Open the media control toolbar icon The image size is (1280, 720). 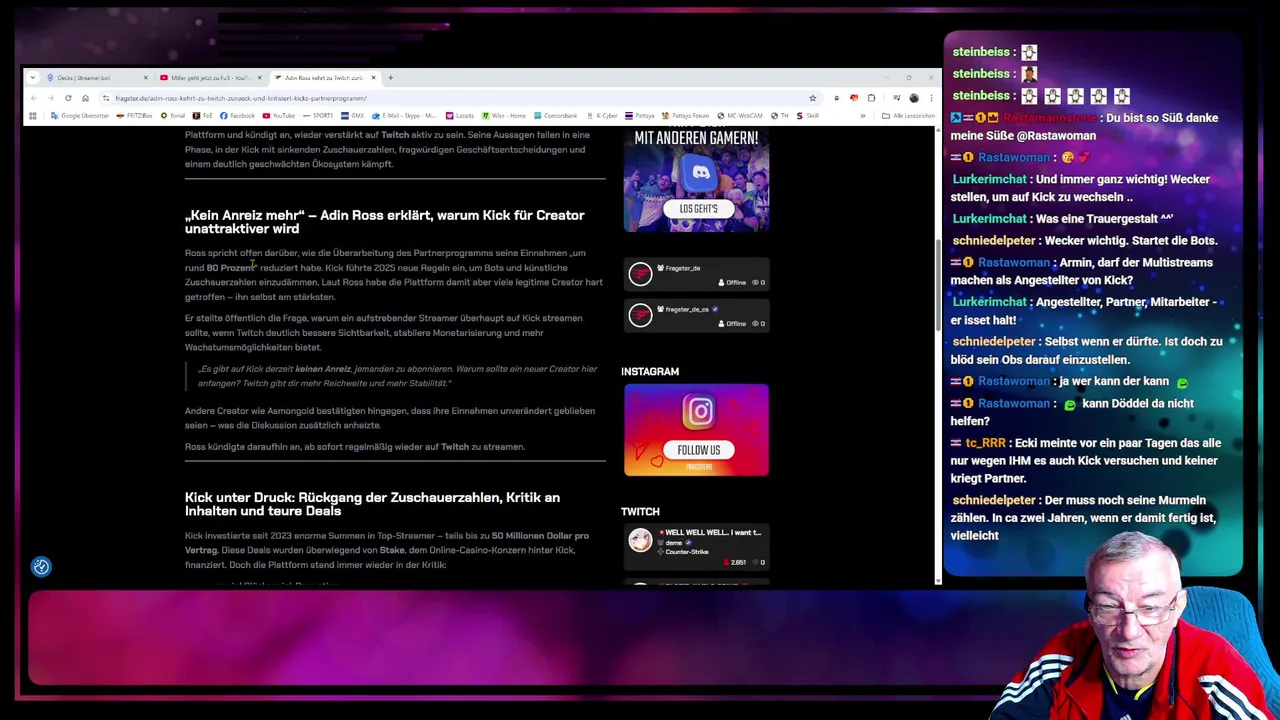pos(896,98)
